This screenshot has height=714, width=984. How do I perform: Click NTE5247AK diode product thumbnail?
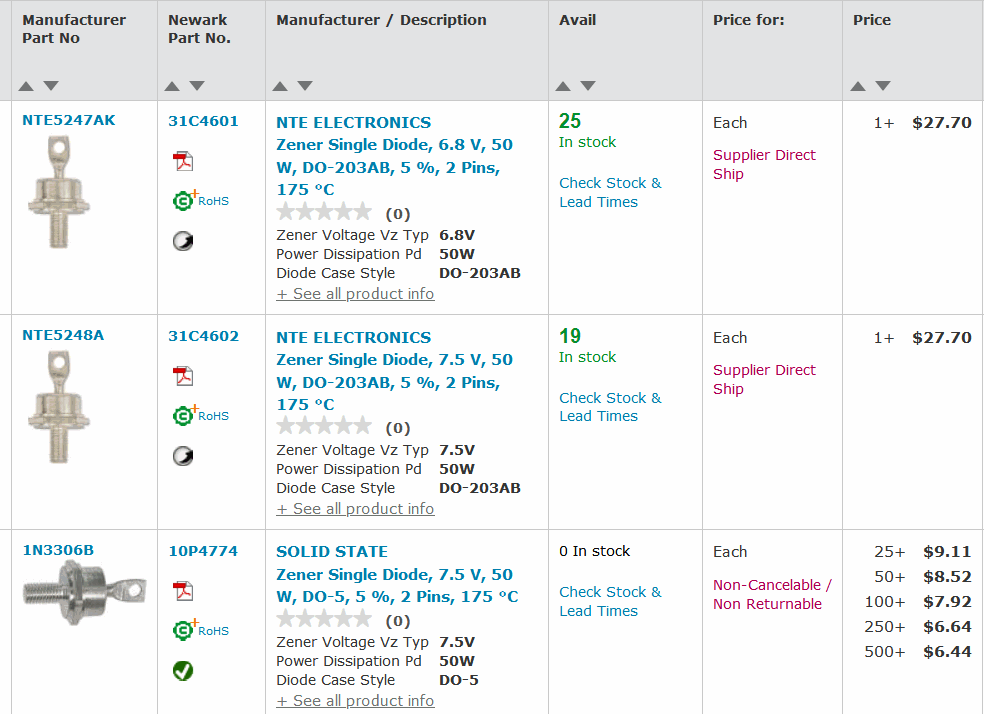(x=58, y=192)
